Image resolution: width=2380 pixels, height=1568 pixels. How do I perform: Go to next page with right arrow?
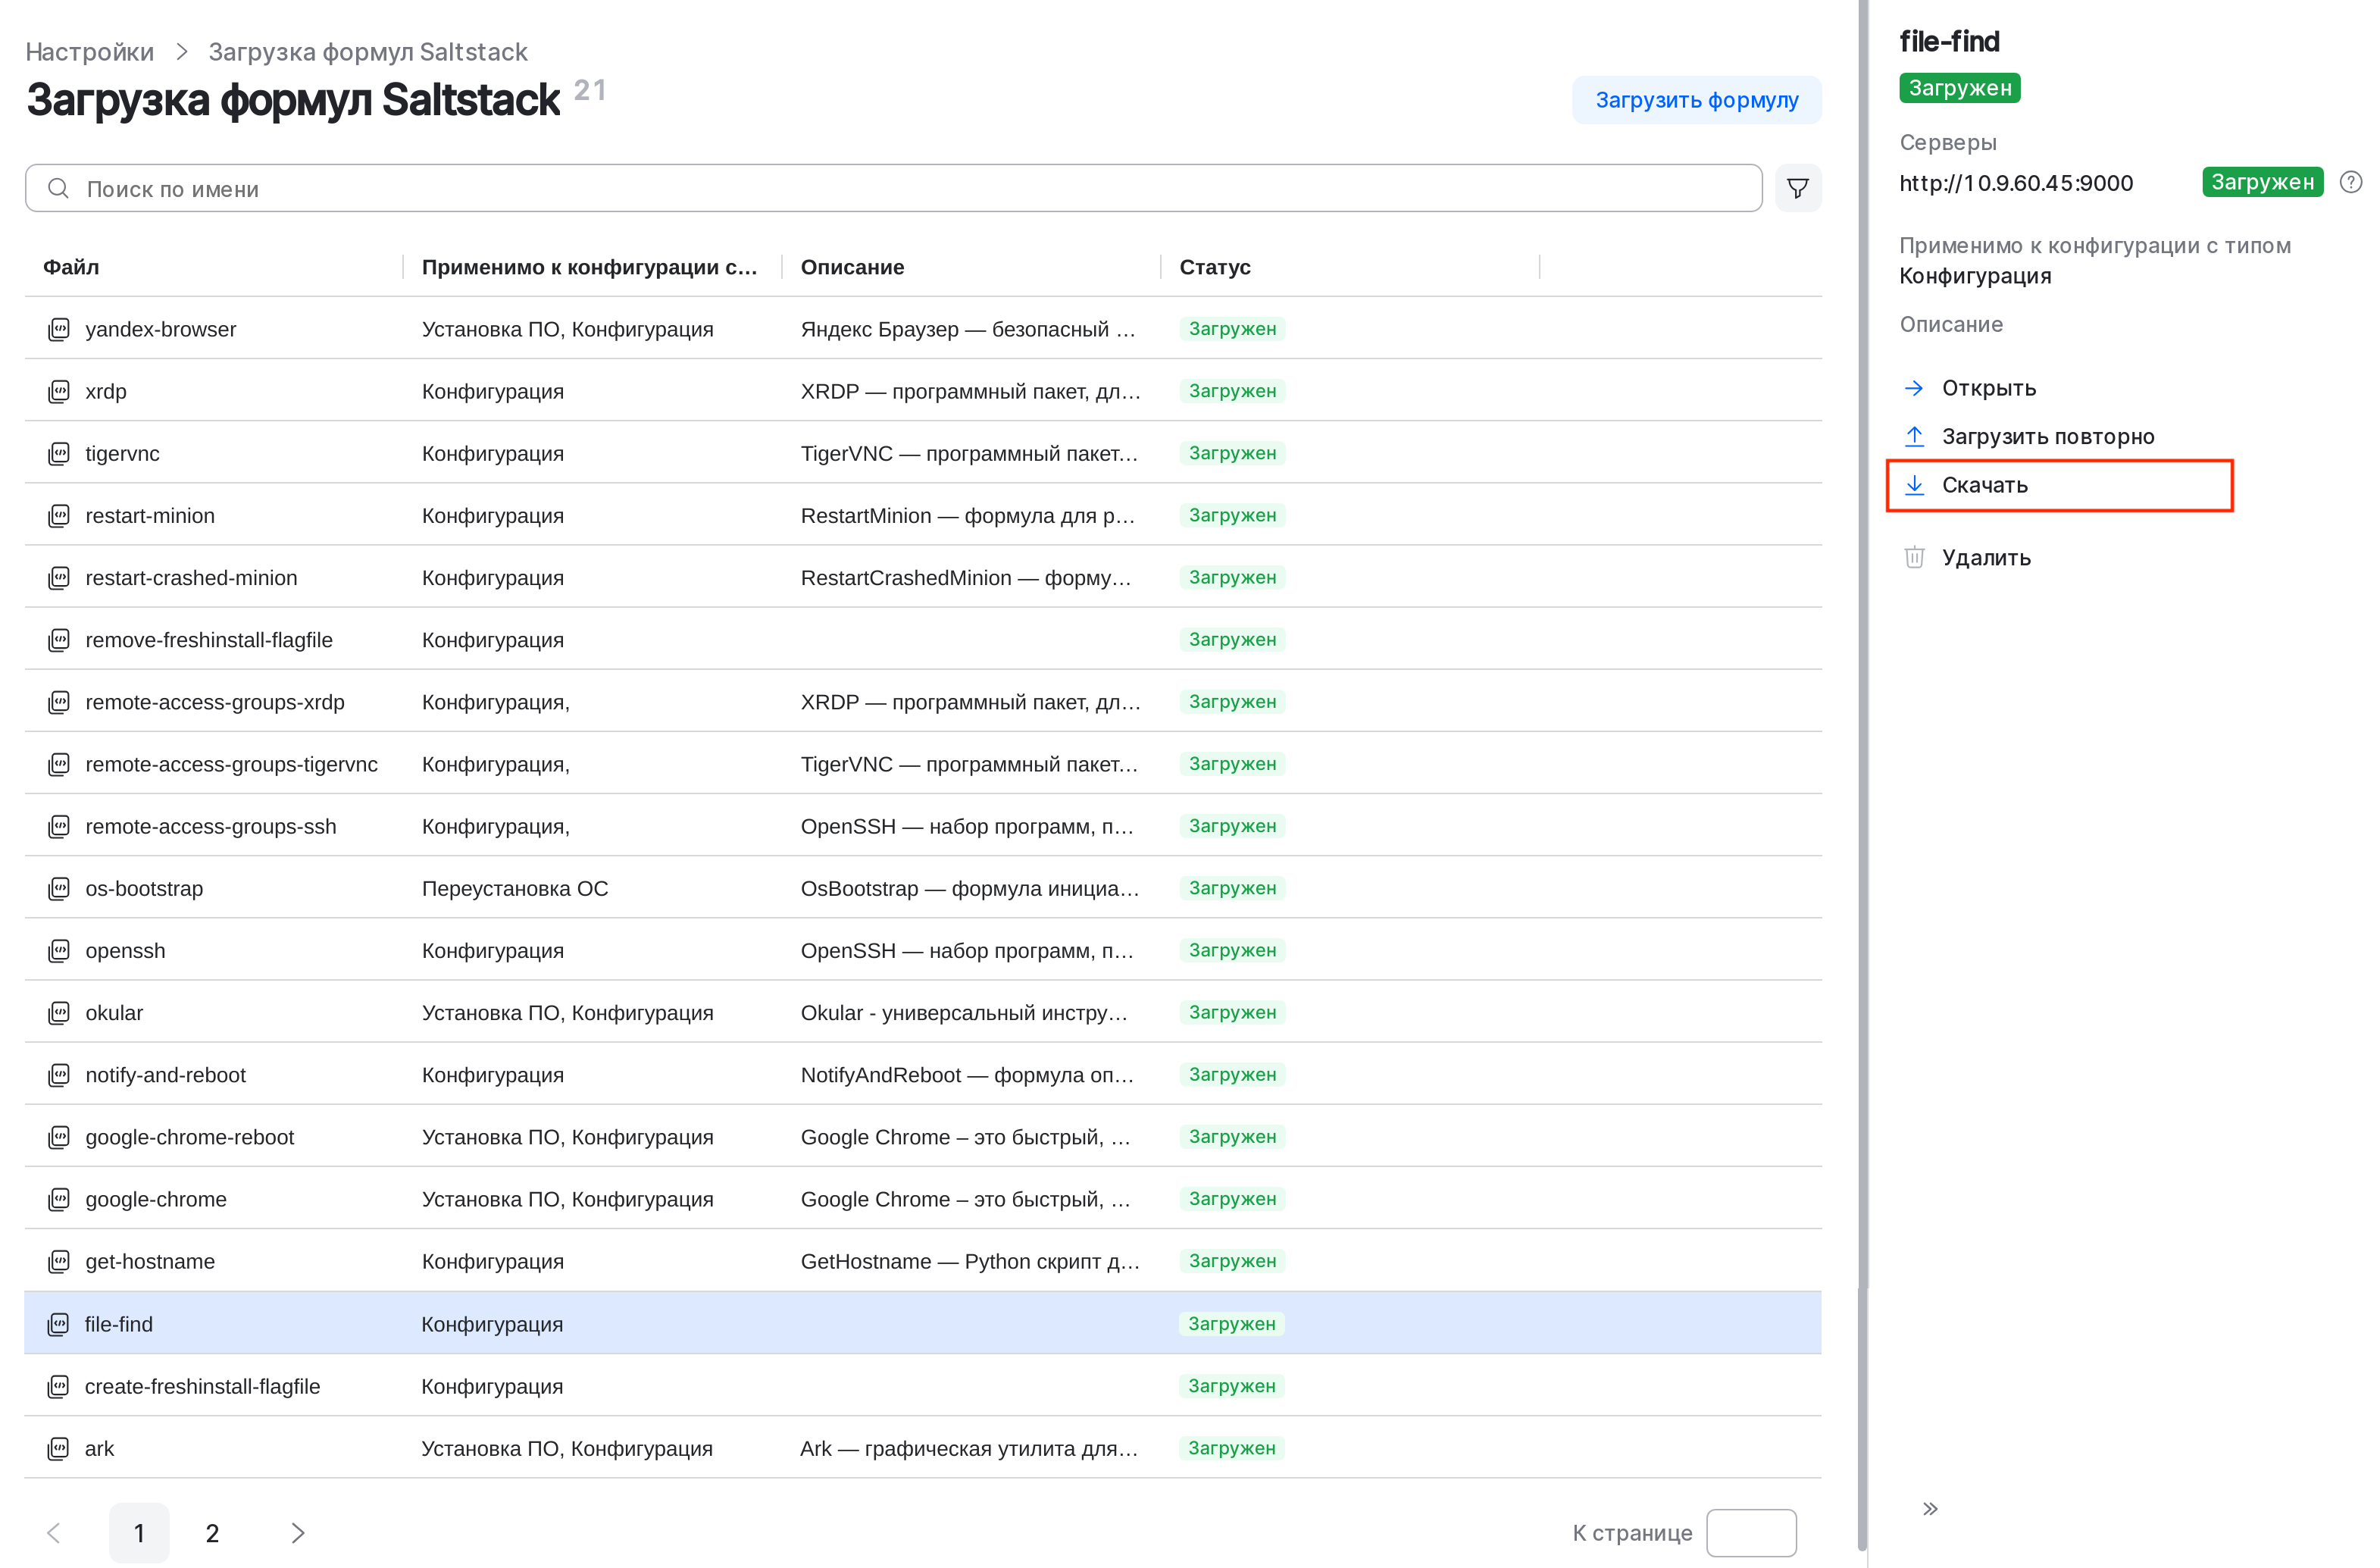297,1532
